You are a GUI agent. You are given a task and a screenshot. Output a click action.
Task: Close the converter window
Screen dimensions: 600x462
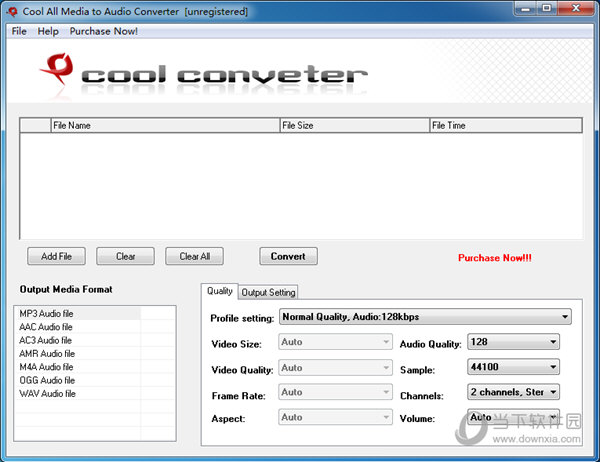pyautogui.click(x=576, y=8)
